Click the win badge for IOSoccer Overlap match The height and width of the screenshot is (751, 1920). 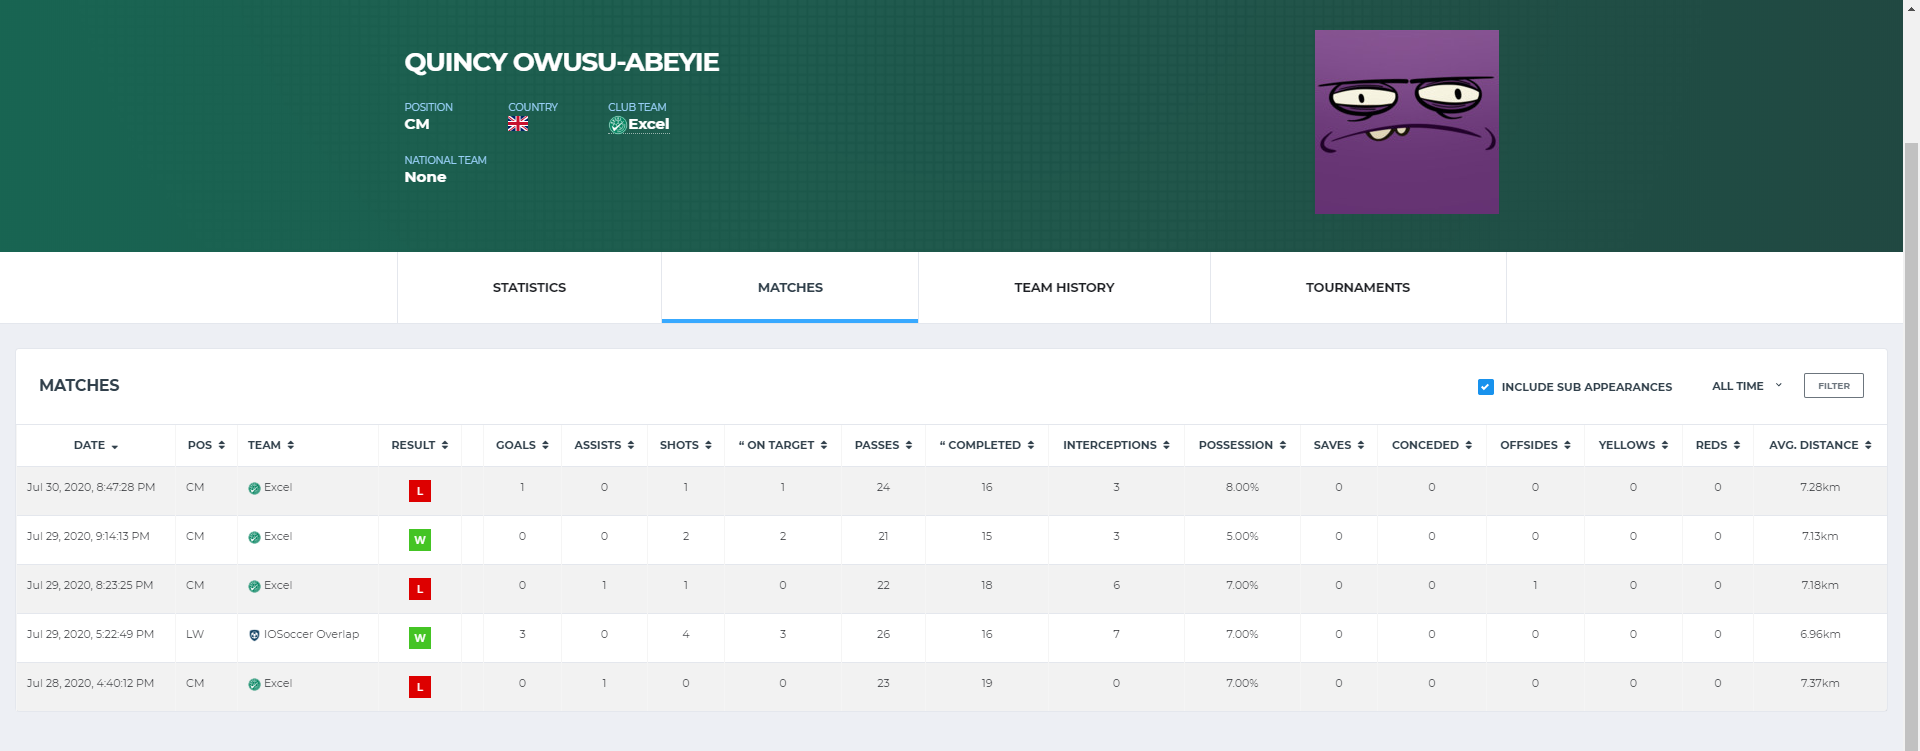pyautogui.click(x=420, y=638)
